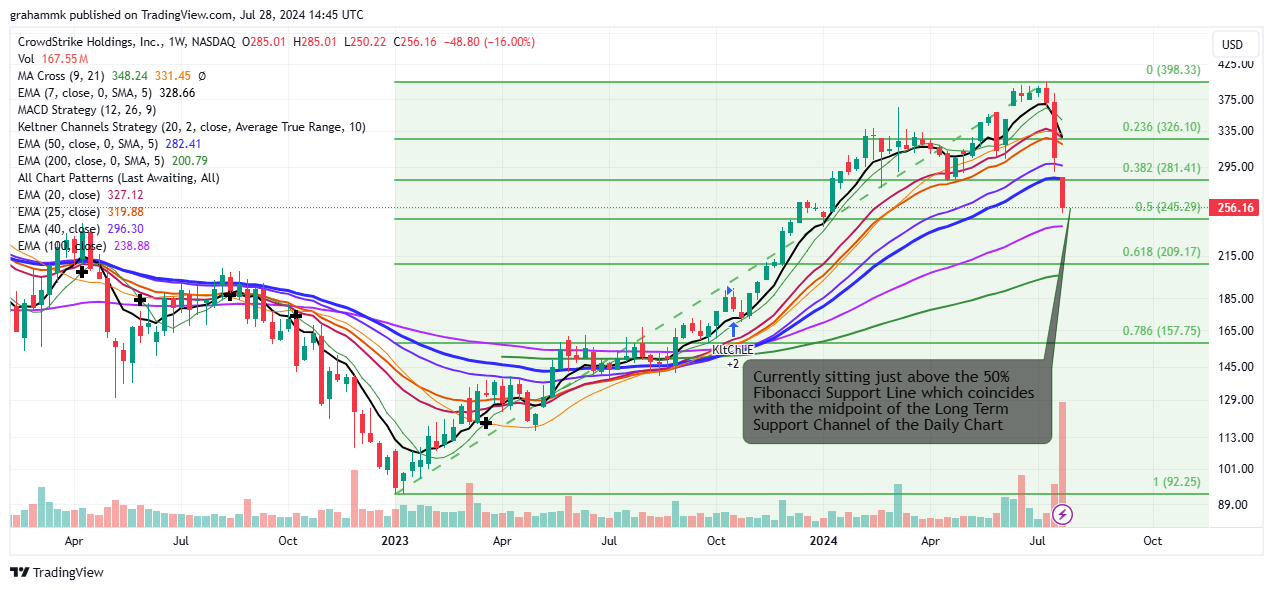Open the USD currency selector
This screenshot has height=590, width=1273.
pyautogui.click(x=1233, y=44)
